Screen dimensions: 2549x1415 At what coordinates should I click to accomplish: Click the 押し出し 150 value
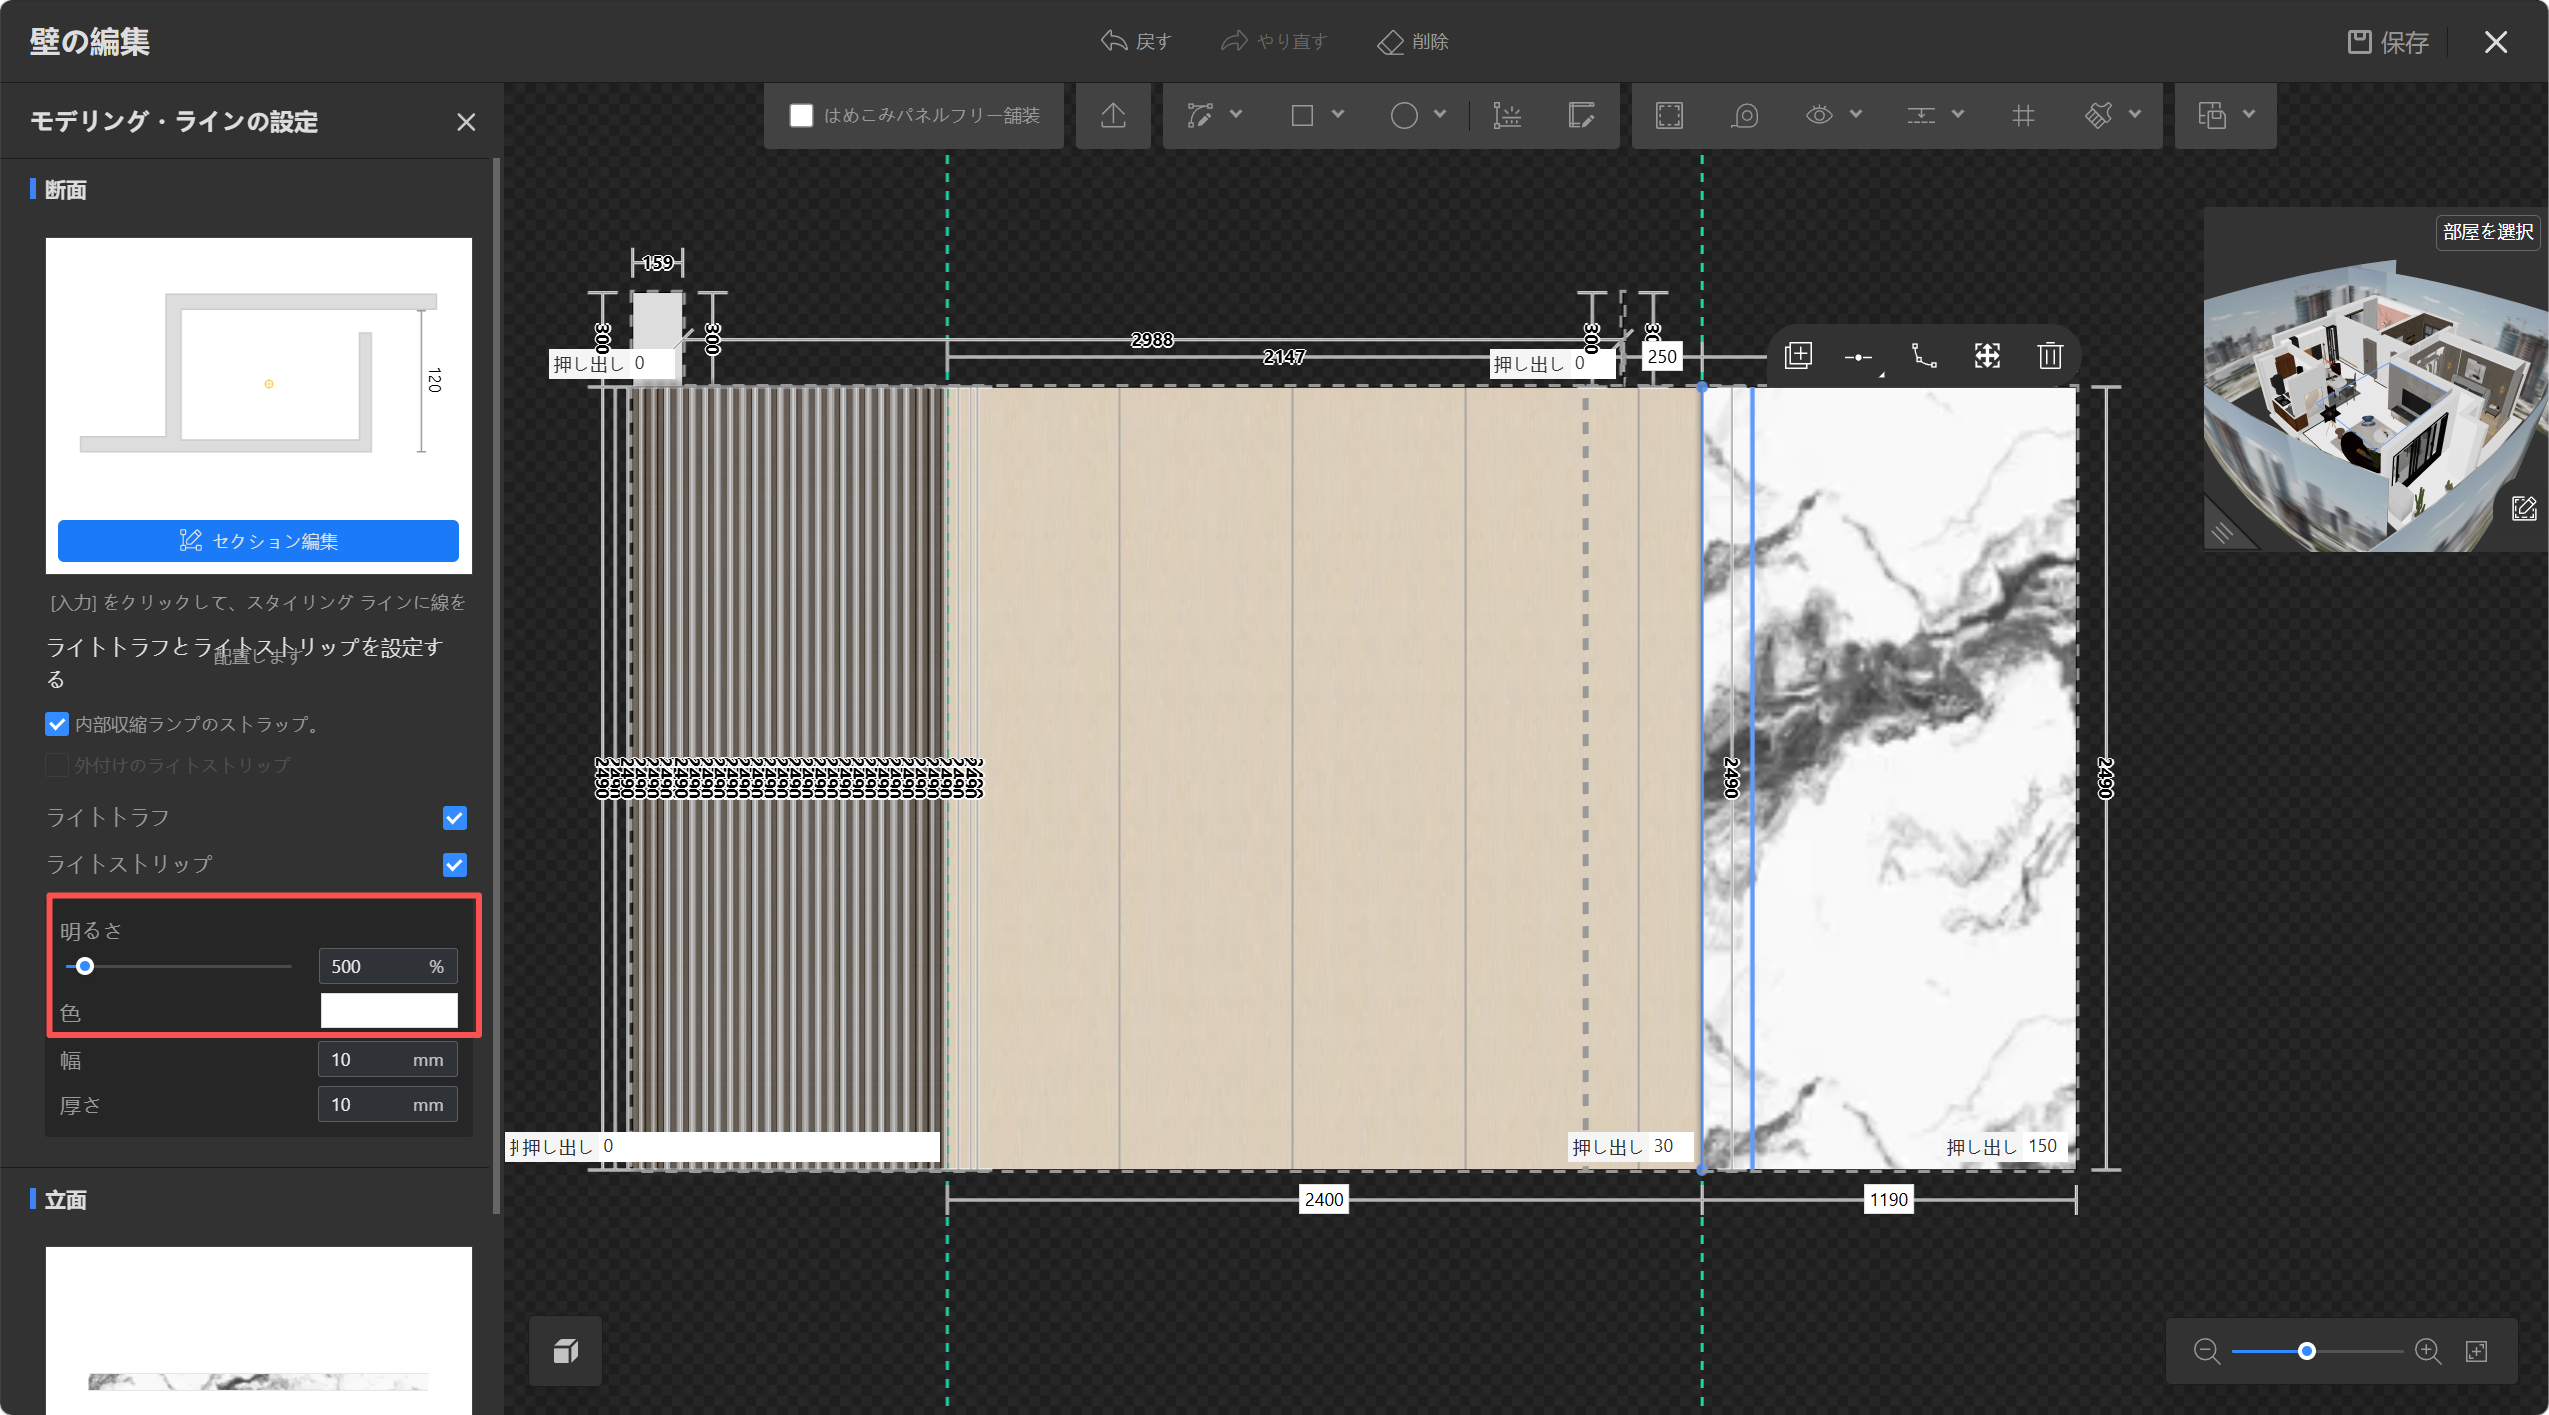2042,1147
